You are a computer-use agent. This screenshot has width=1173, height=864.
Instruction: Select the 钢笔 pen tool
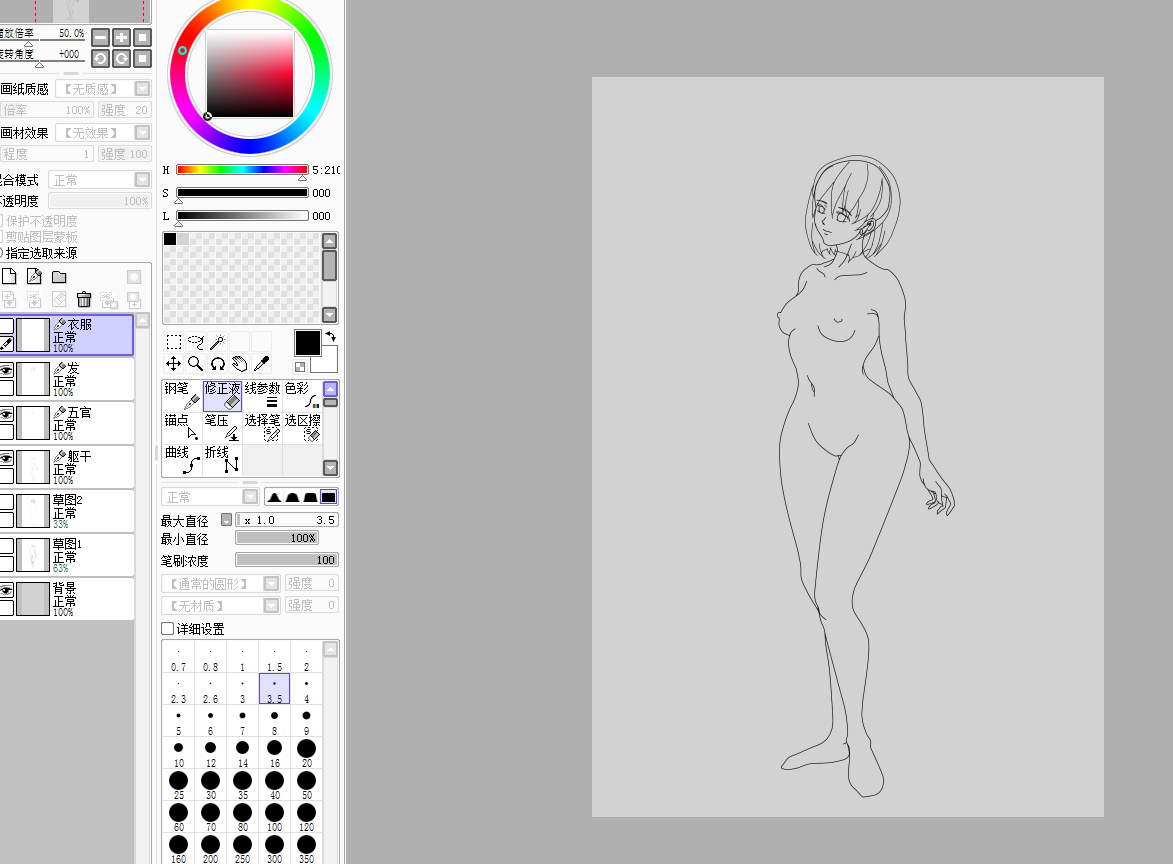tap(183, 396)
